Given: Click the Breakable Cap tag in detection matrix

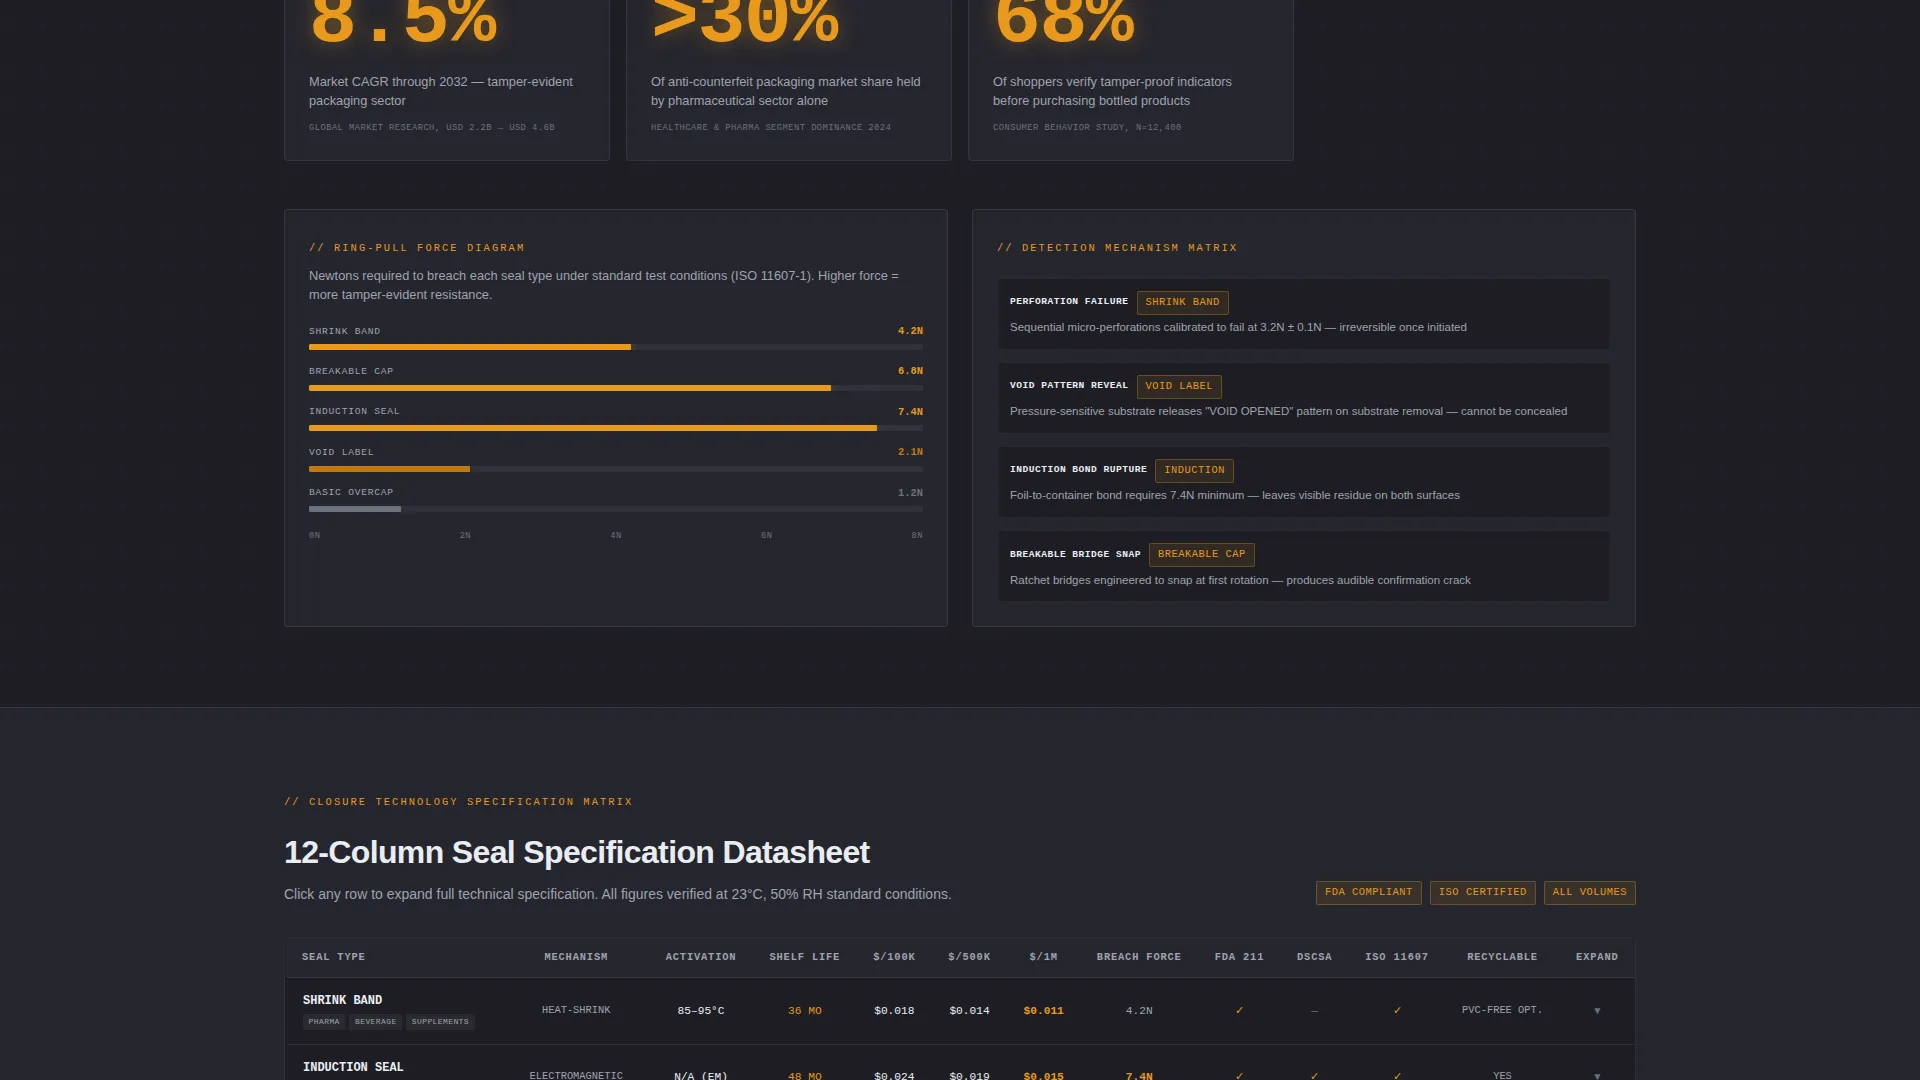Looking at the screenshot, I should coord(1201,554).
